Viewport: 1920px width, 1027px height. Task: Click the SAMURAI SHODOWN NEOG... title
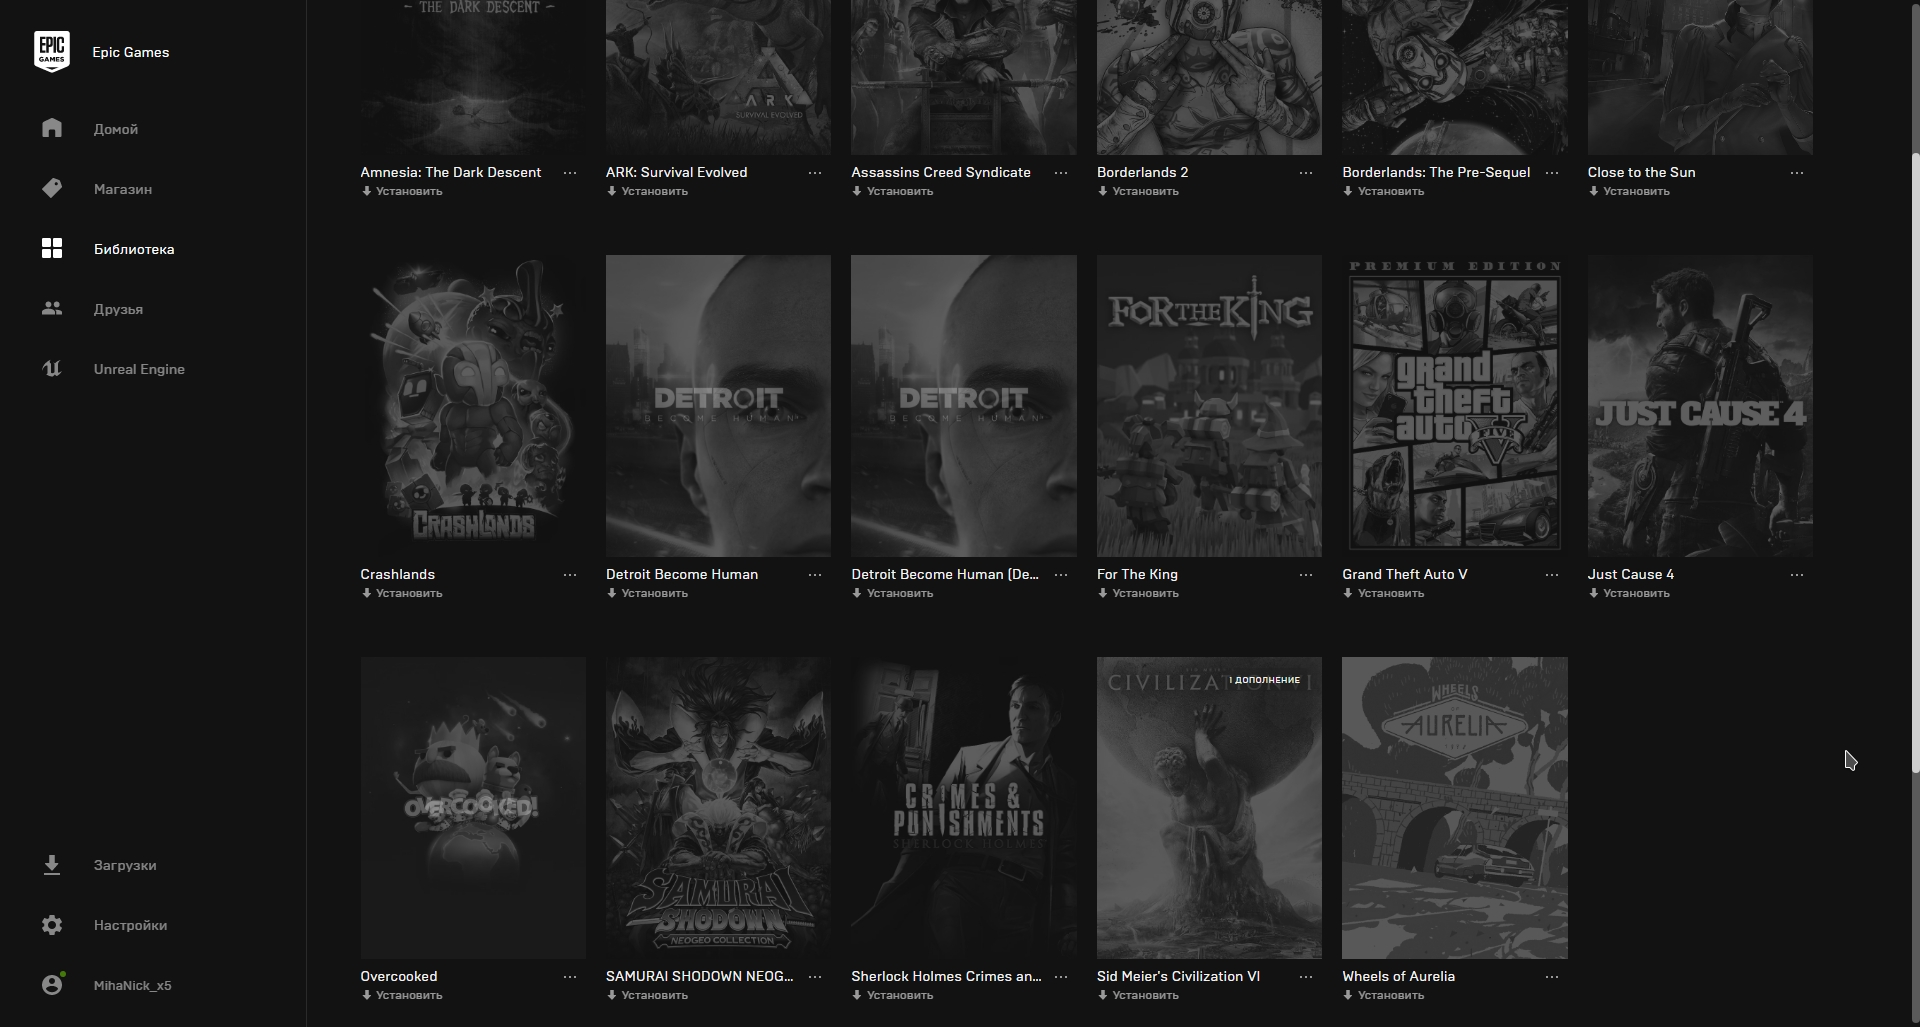coord(699,976)
